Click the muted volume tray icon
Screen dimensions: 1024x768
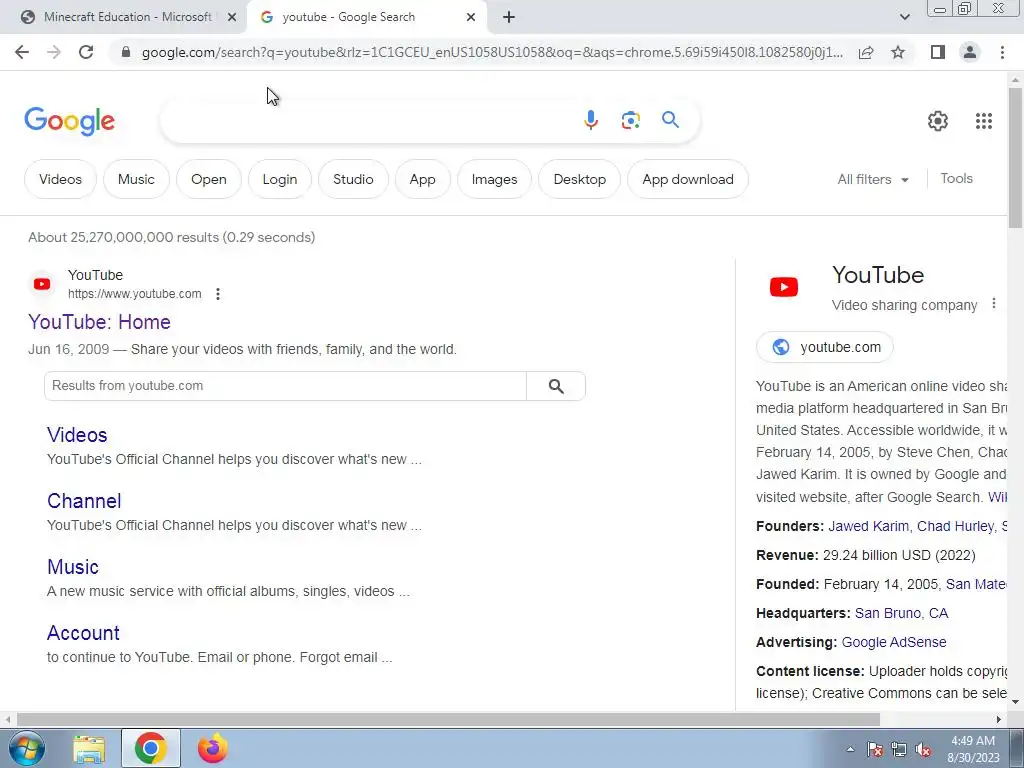pos(923,750)
